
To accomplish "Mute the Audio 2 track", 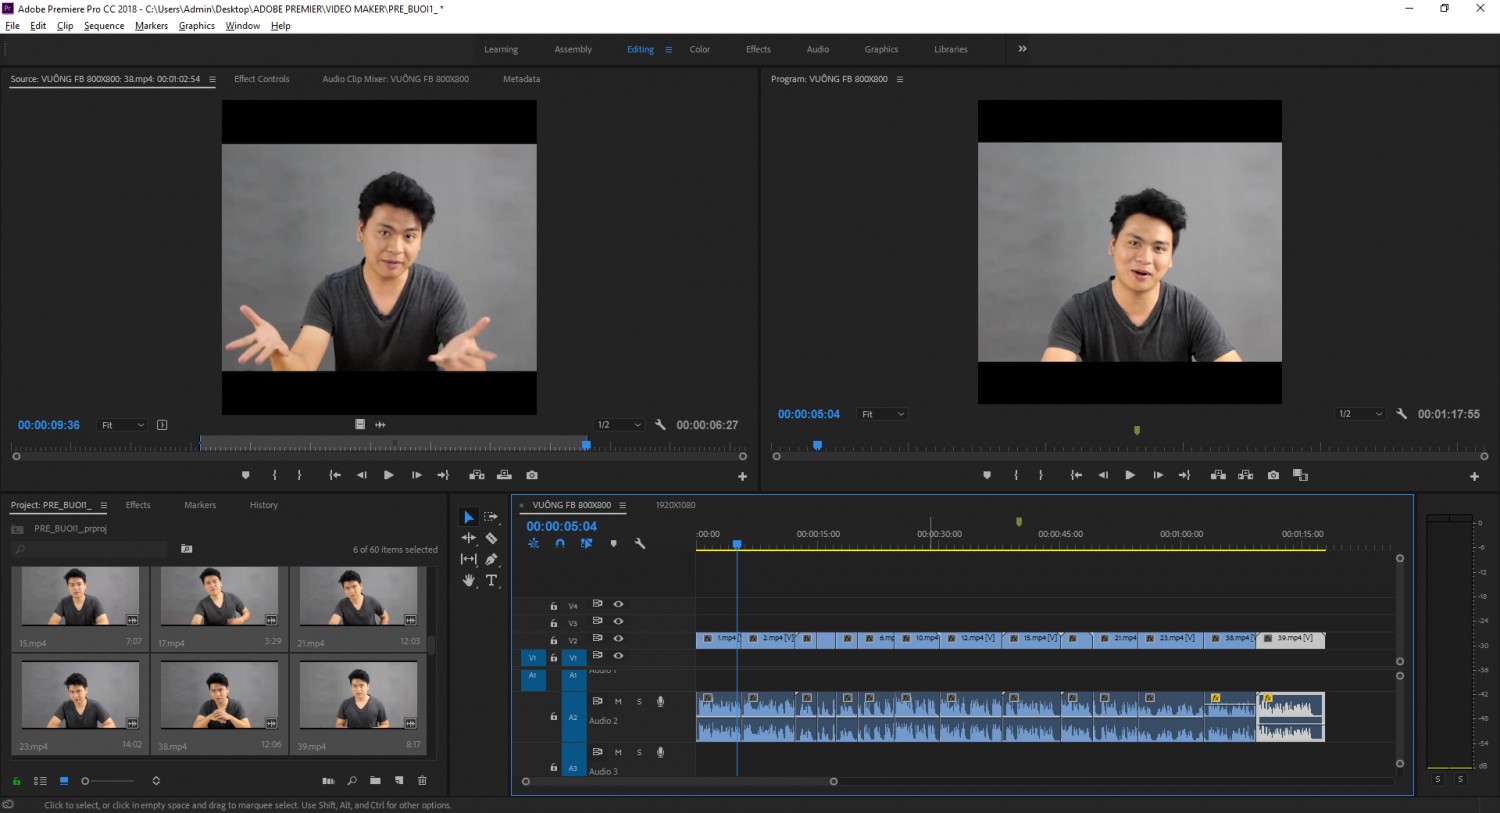I will pyautogui.click(x=618, y=701).
